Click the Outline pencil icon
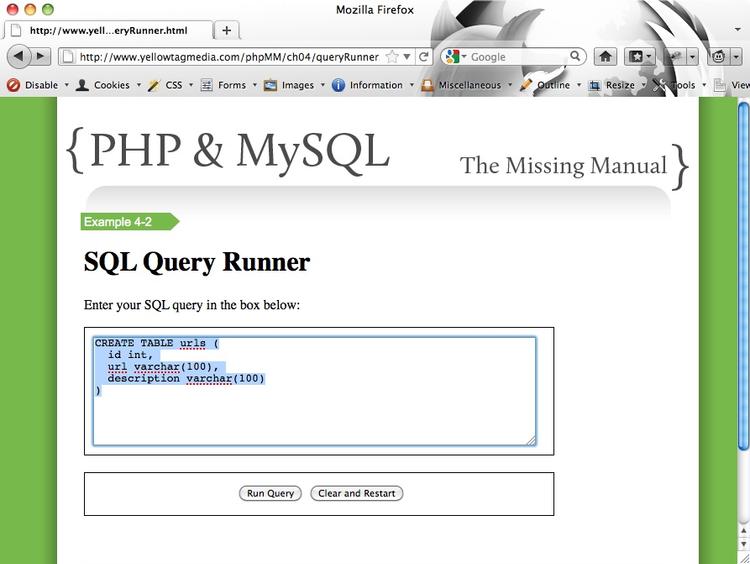Viewport: 750px width, 564px height. (x=526, y=85)
